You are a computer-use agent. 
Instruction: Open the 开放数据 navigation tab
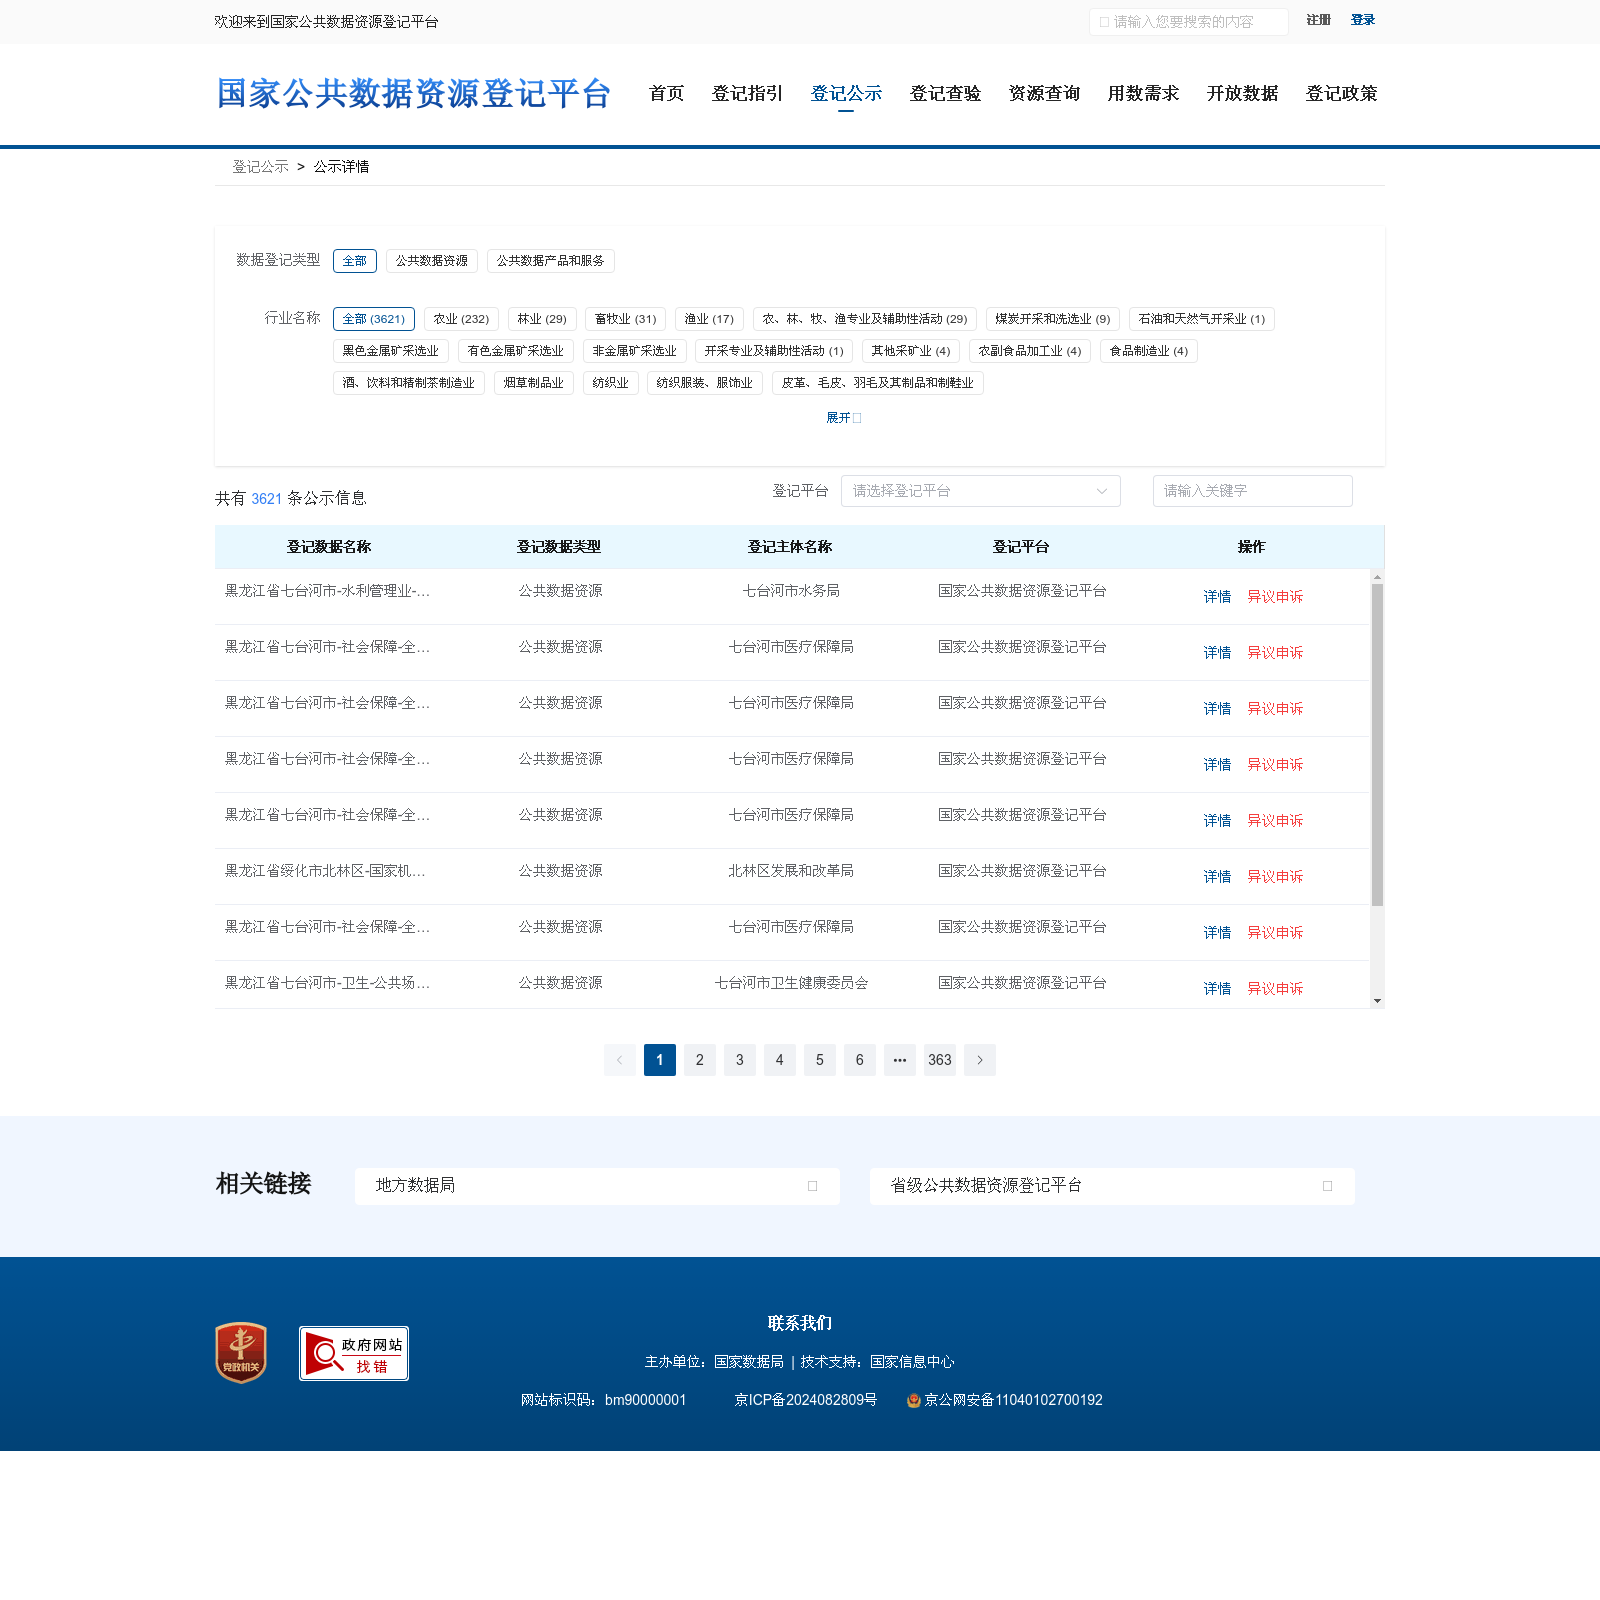click(x=1242, y=94)
